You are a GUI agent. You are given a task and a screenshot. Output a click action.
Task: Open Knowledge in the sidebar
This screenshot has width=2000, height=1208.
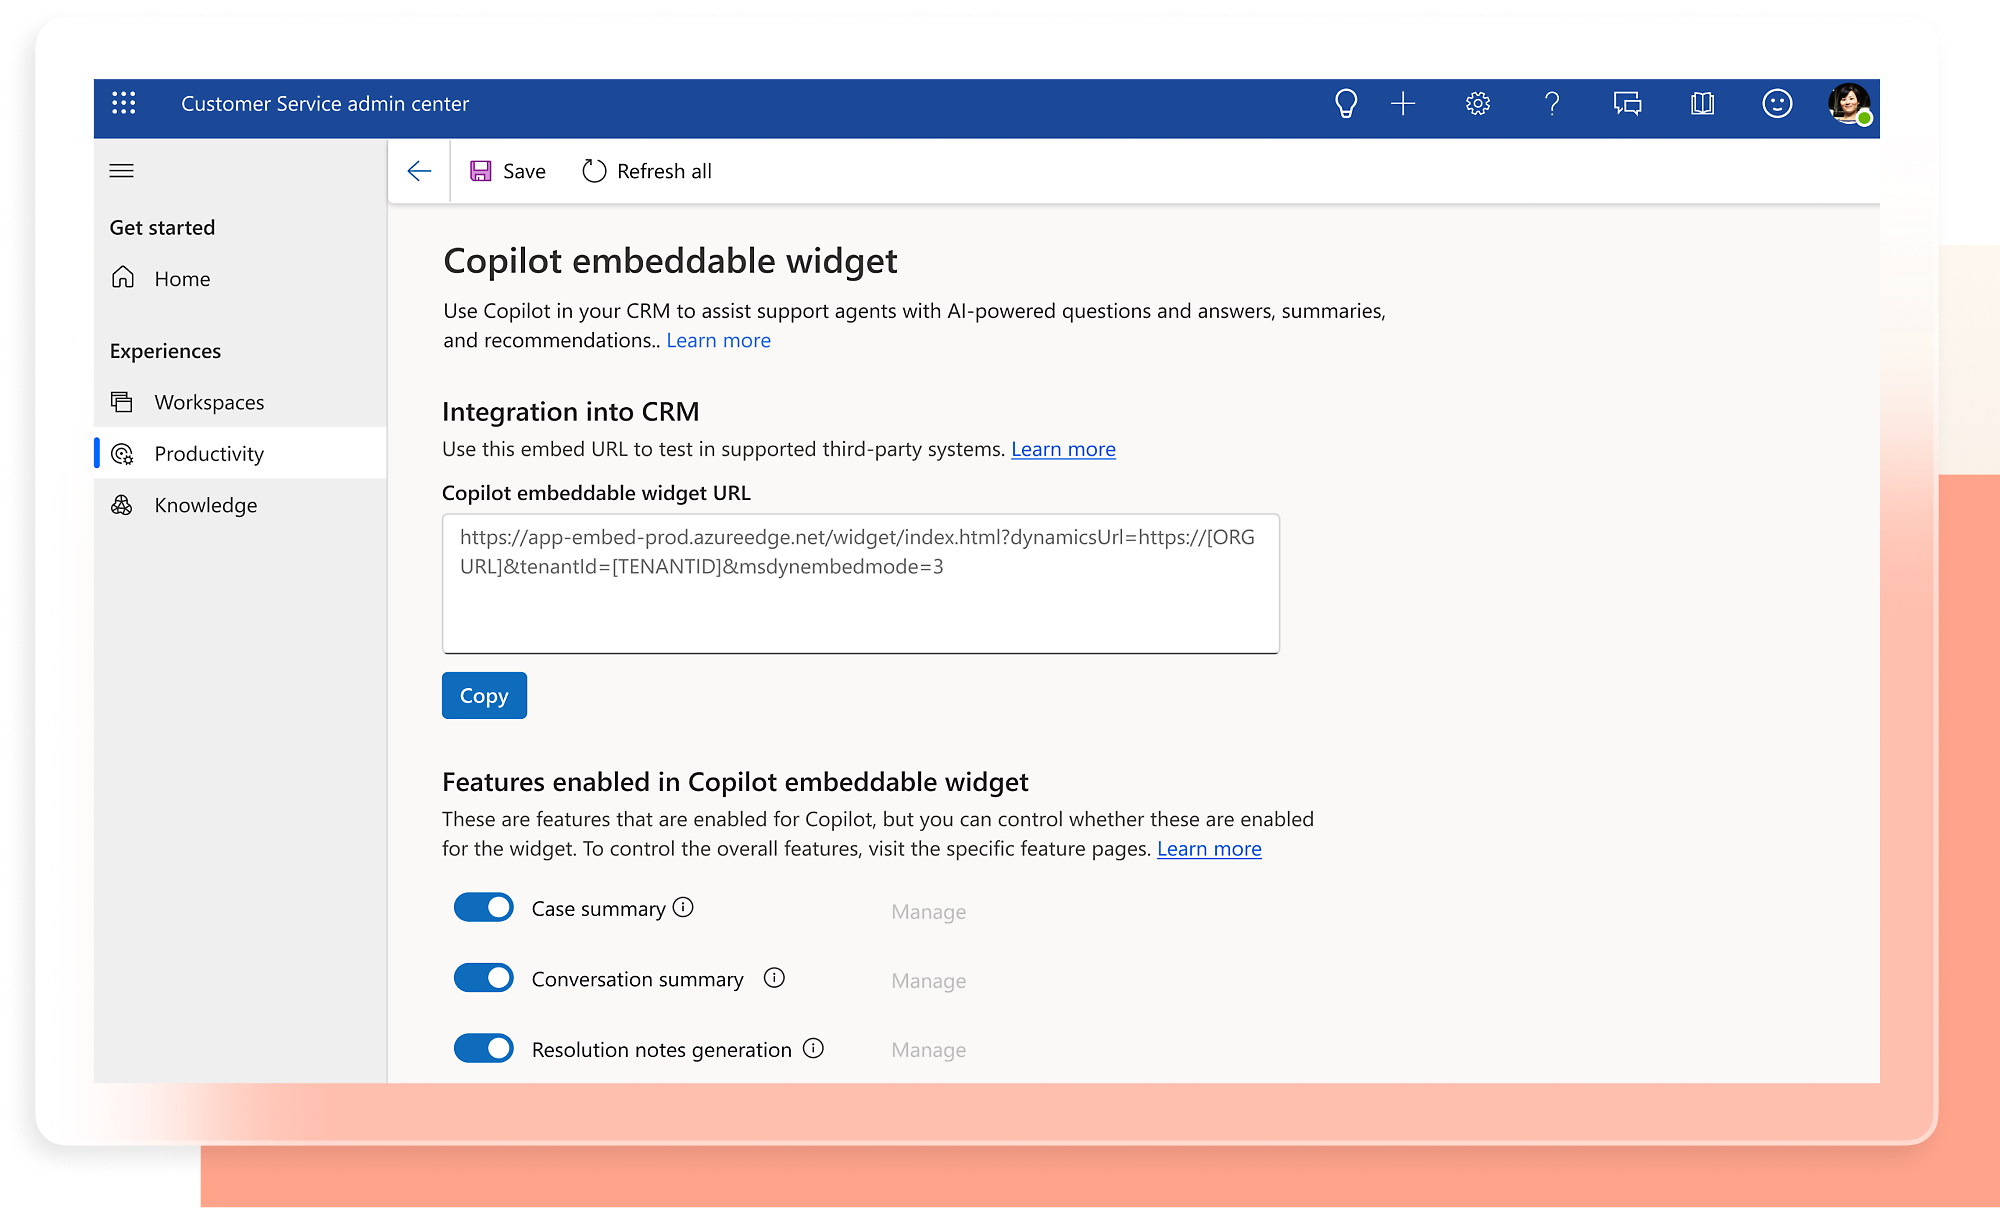[x=240, y=505]
